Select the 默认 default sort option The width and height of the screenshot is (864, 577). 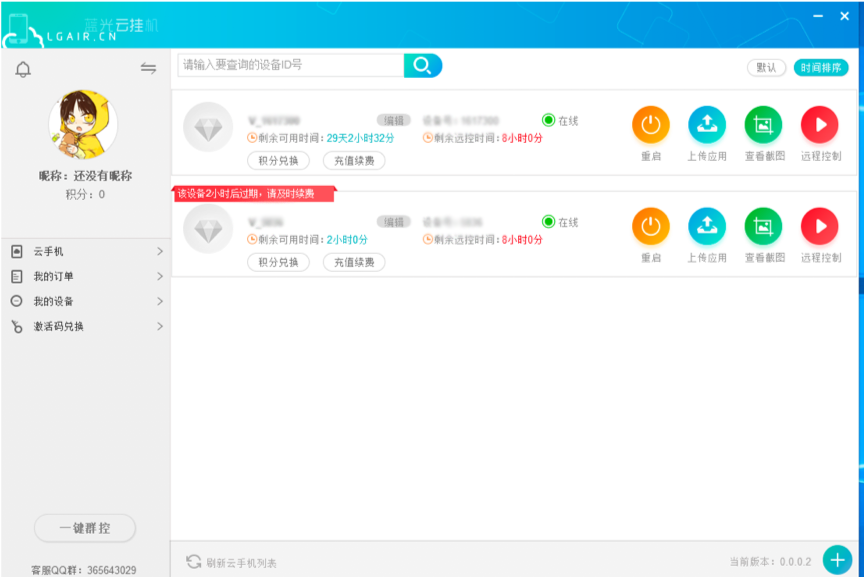click(766, 68)
